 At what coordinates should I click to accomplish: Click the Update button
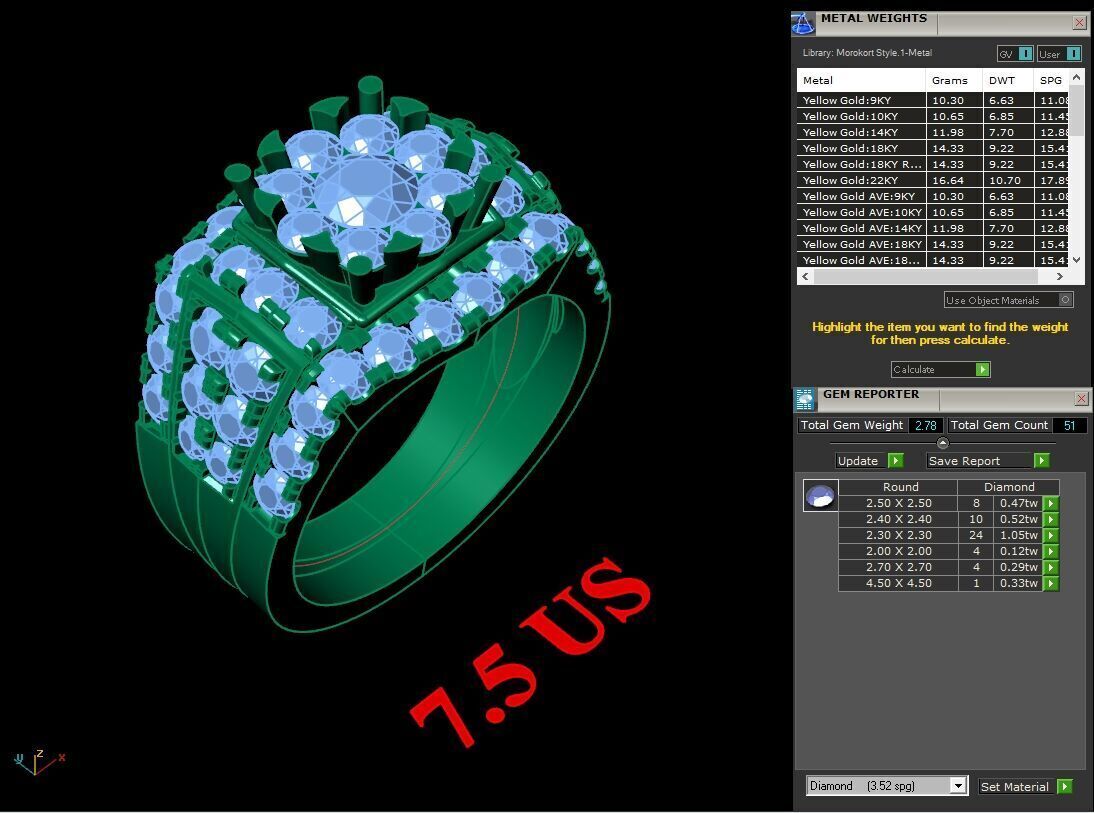point(862,461)
